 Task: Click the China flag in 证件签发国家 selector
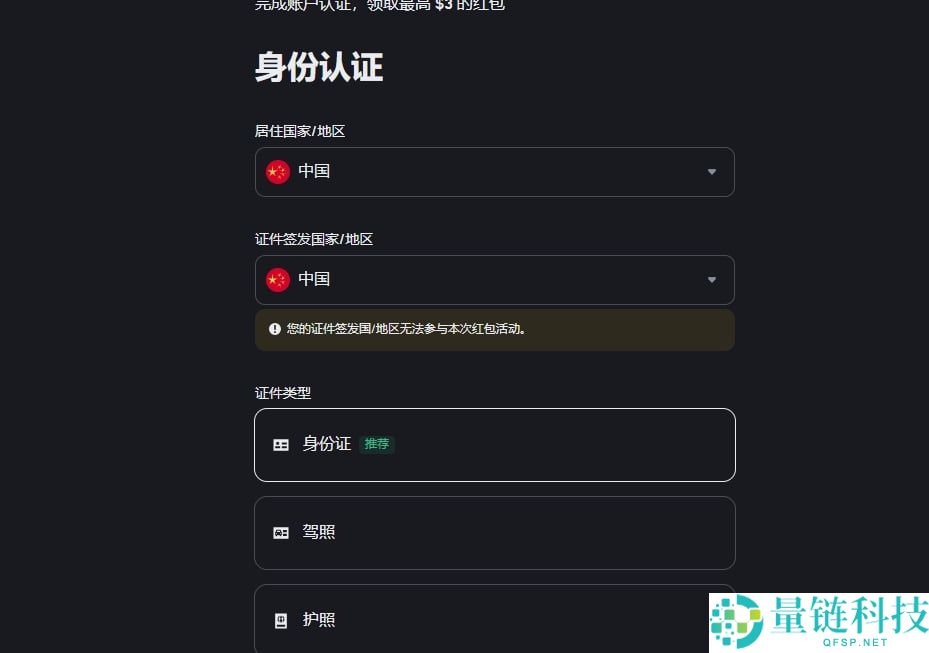pos(277,279)
